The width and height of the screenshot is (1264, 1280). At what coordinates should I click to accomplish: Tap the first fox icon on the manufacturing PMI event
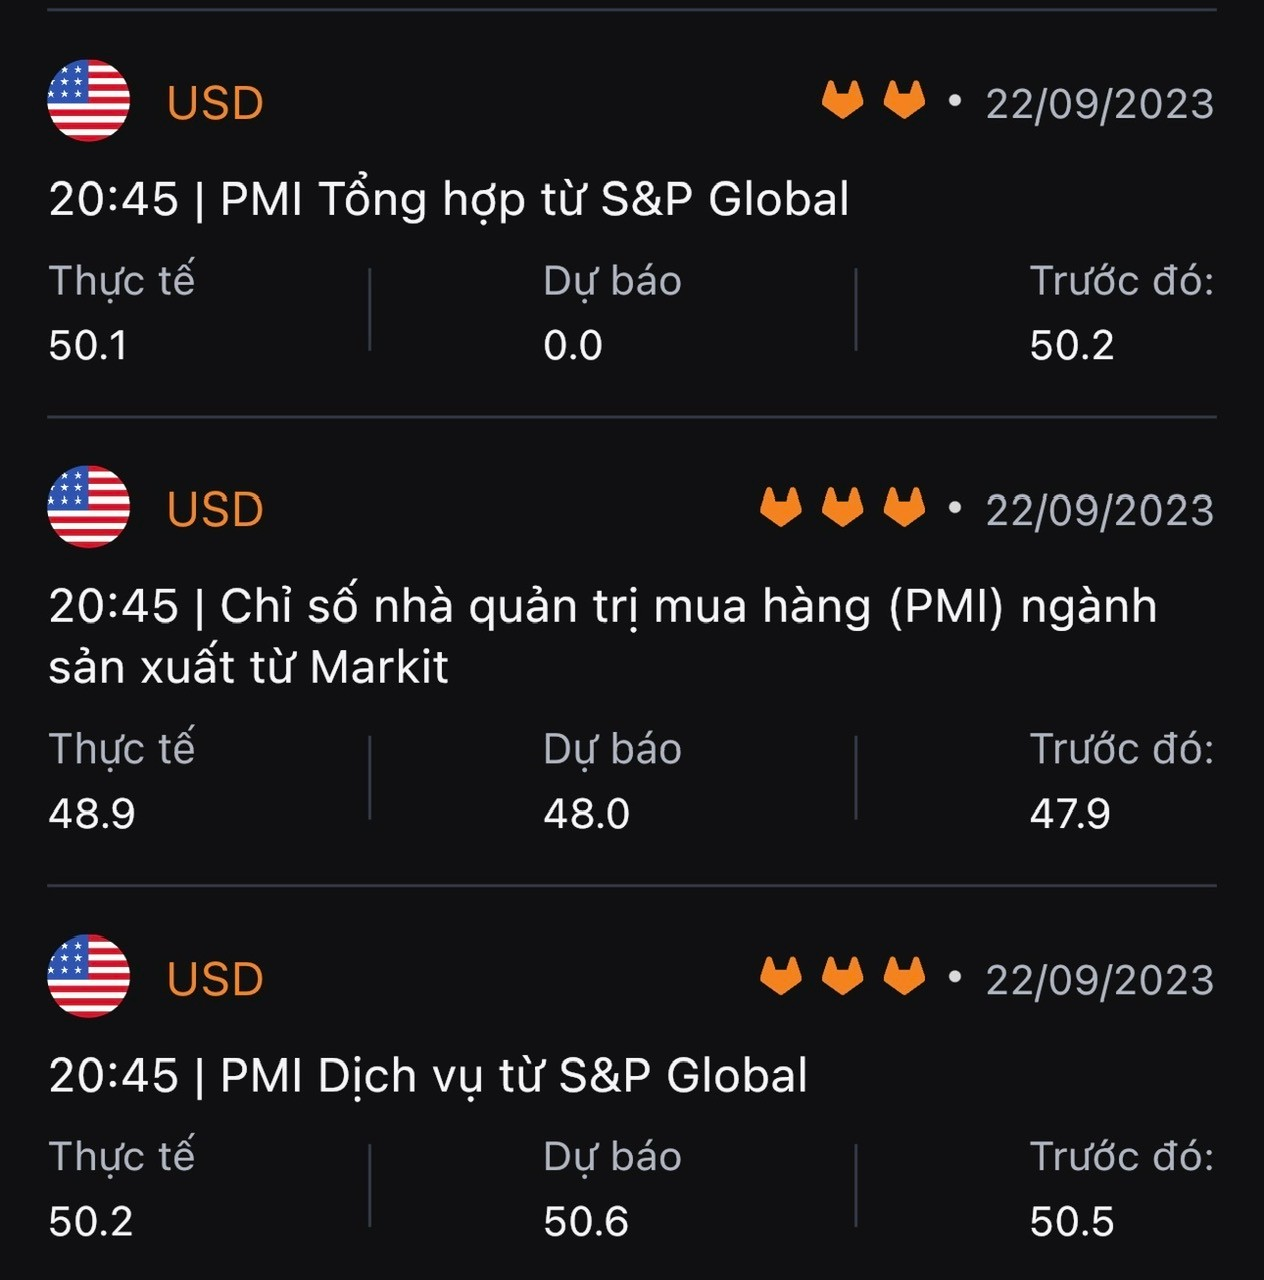[781, 507]
